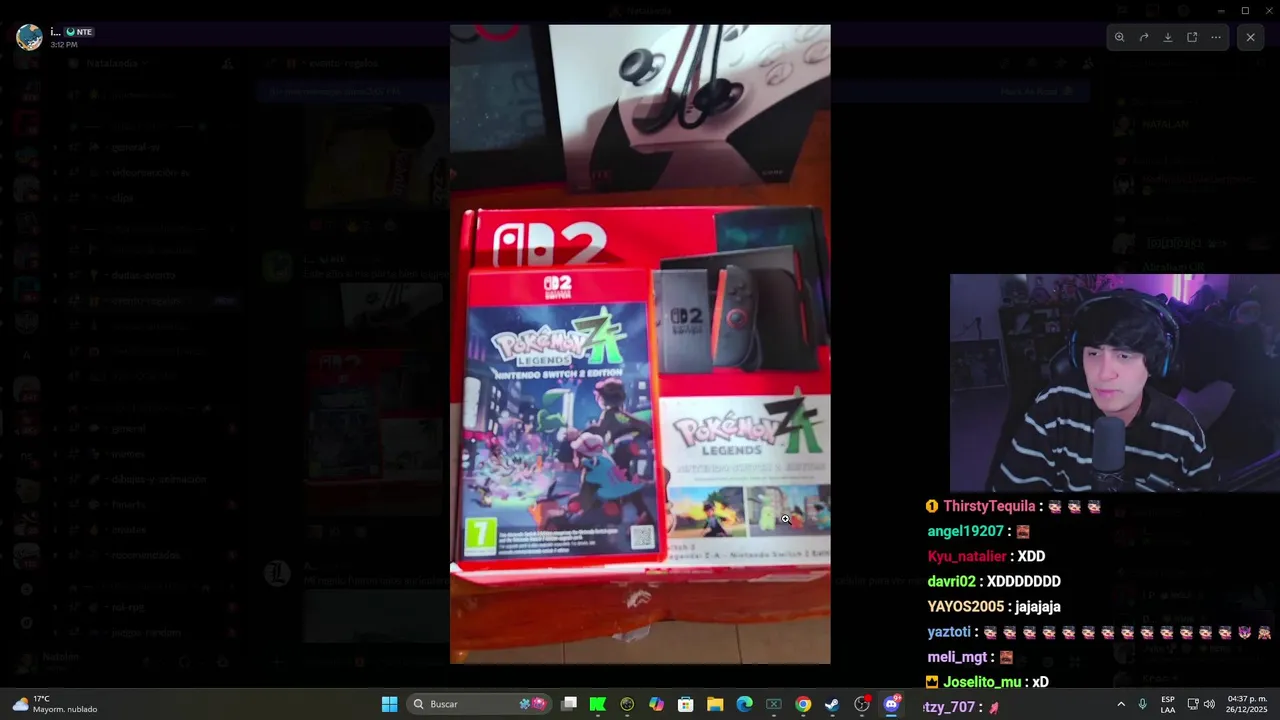
Task: Open Steam from the taskbar
Action: (x=832, y=704)
